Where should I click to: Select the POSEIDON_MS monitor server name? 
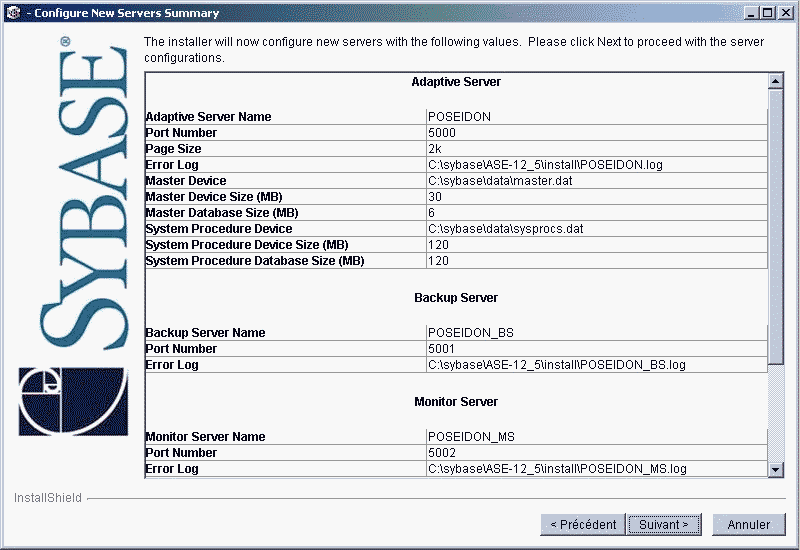(471, 437)
